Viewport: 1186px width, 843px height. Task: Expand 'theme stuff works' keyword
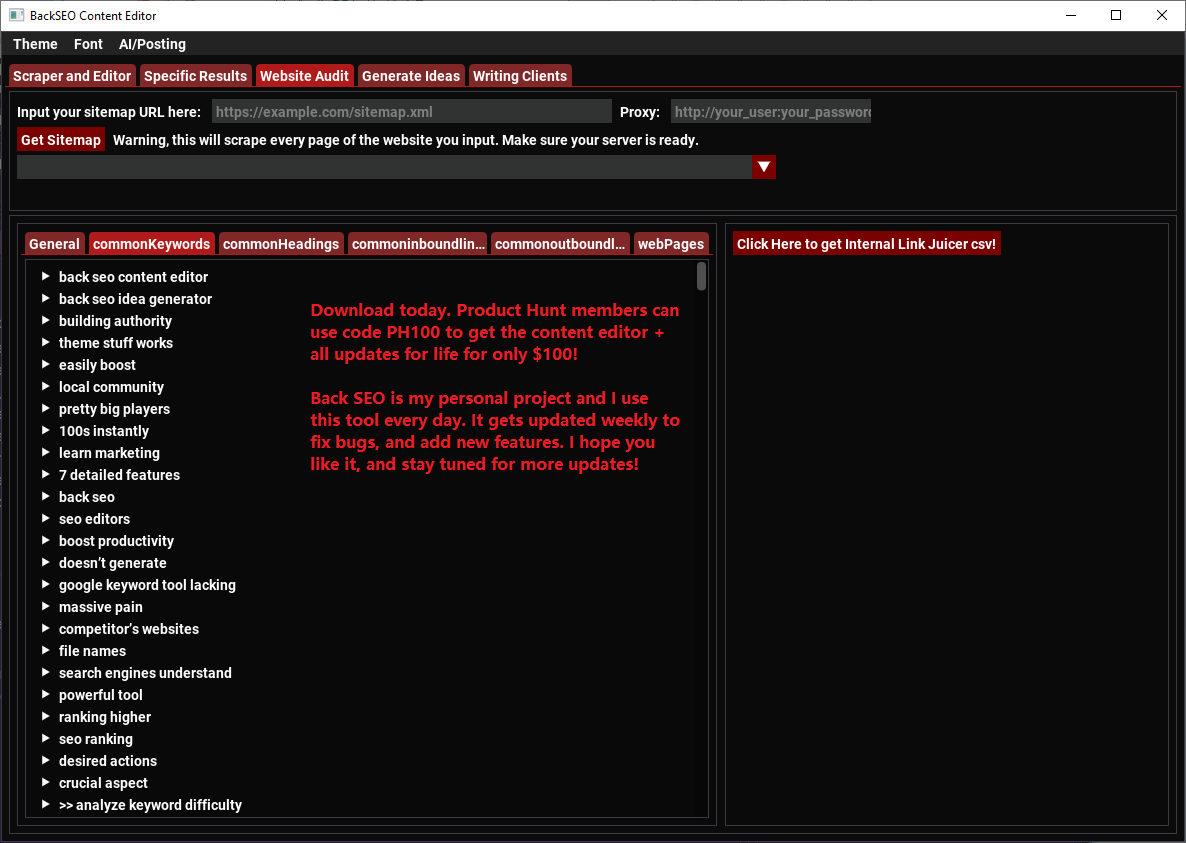tap(45, 342)
